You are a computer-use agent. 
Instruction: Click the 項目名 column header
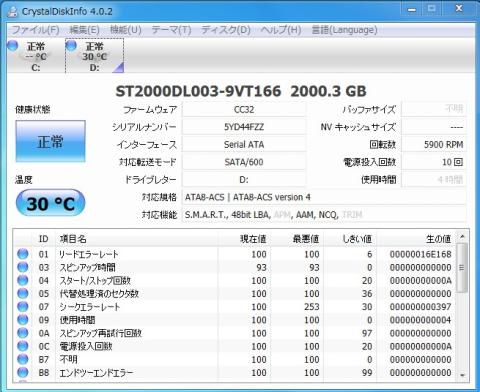pos(137,239)
